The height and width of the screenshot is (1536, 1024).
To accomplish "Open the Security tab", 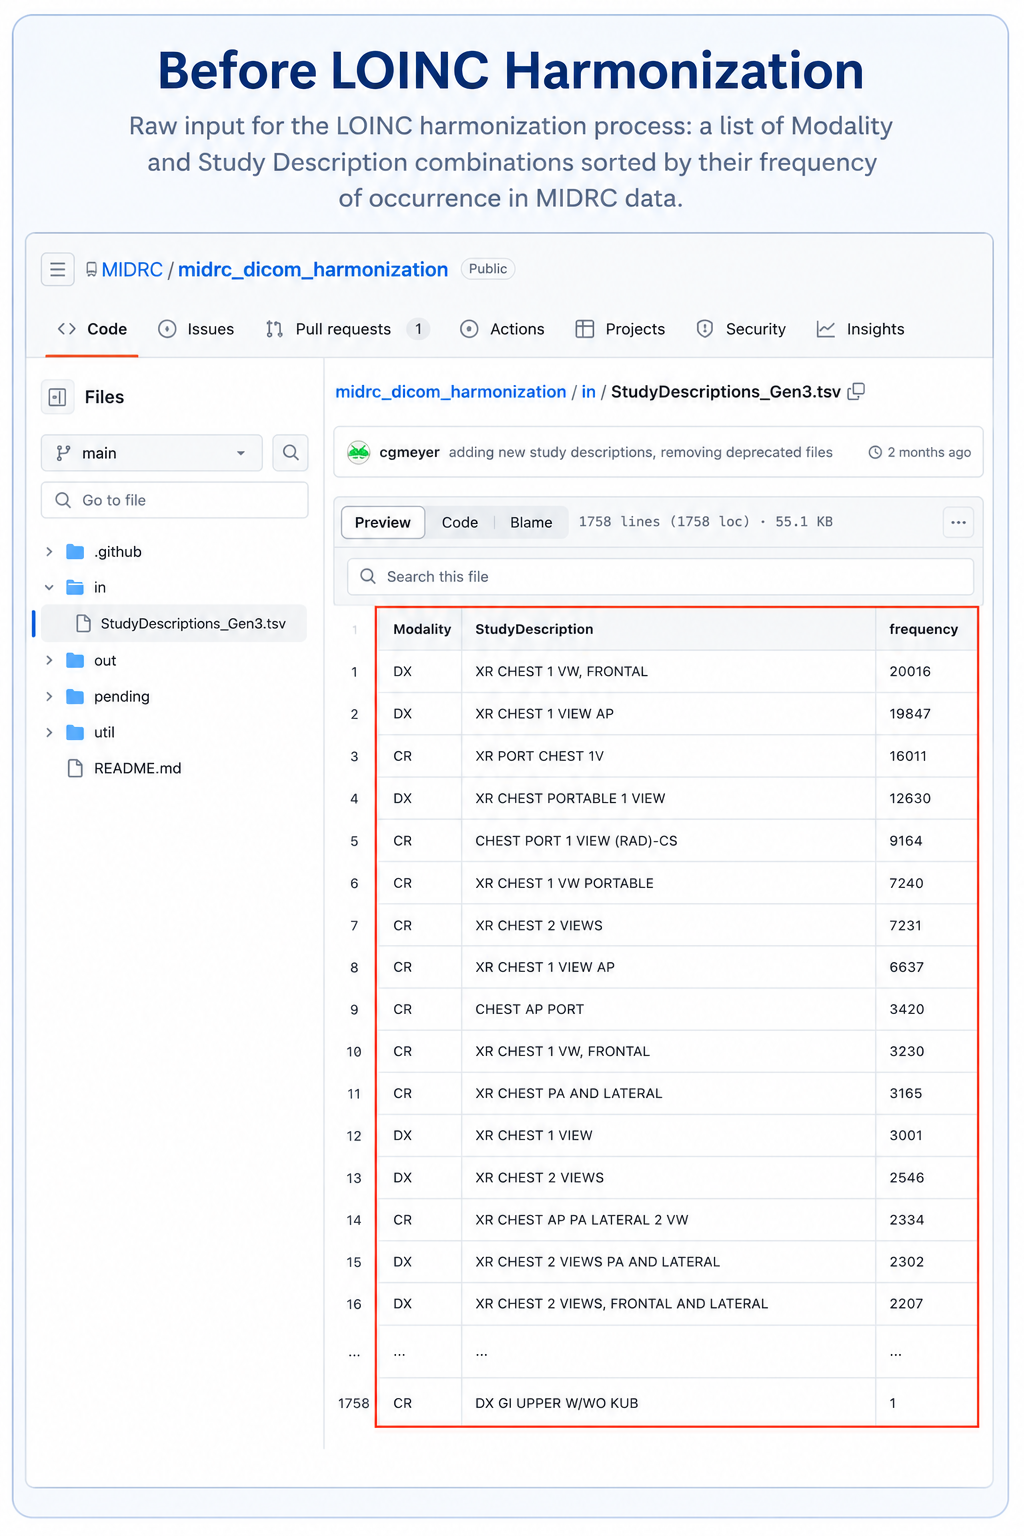I will tap(741, 329).
